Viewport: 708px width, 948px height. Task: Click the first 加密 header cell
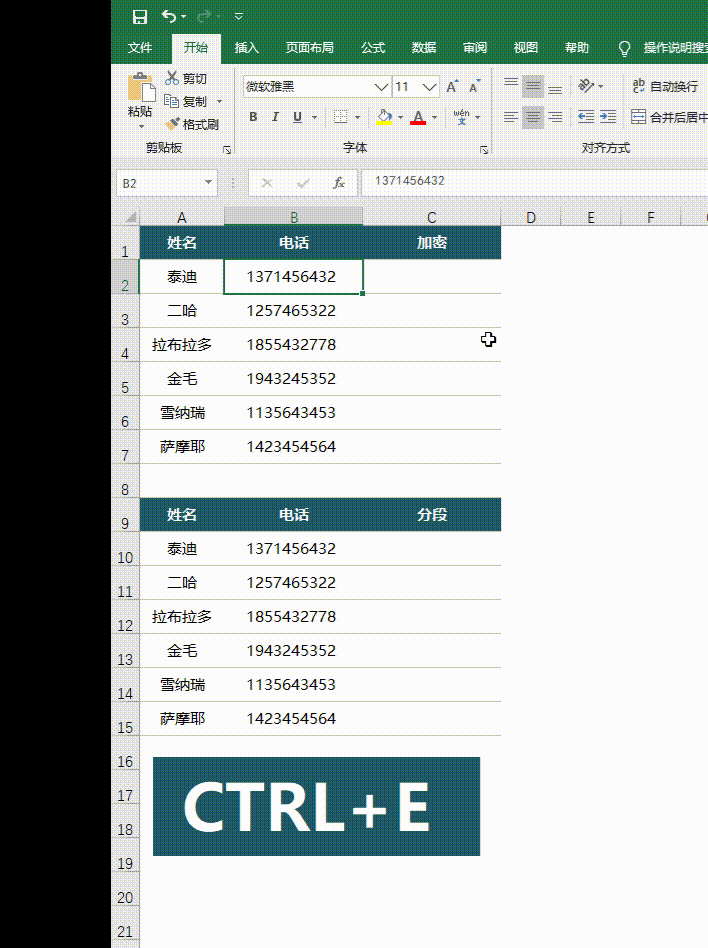pyautogui.click(x=432, y=242)
